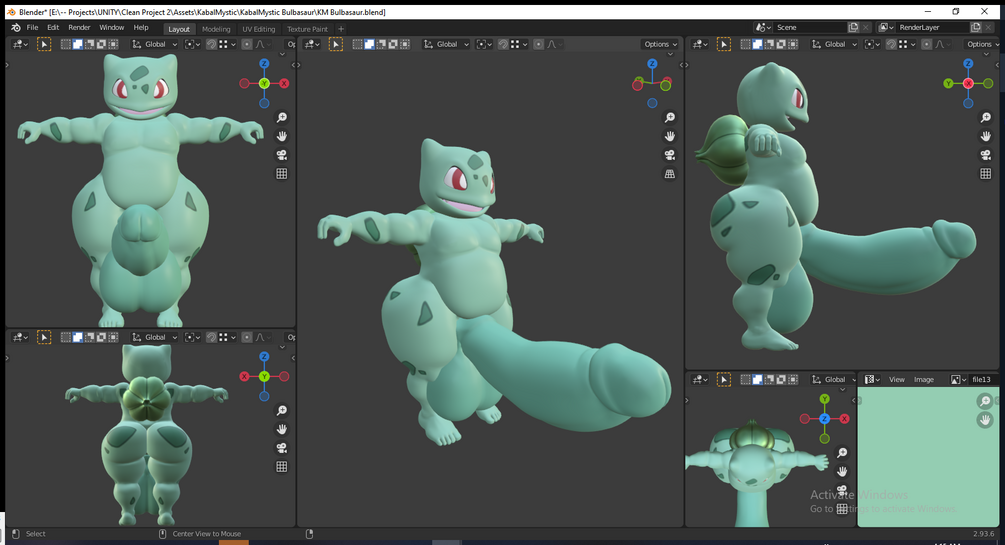Click zoom magnifier gizmo in side-view viewport
Screen dimensions: 1005x545
986,117
